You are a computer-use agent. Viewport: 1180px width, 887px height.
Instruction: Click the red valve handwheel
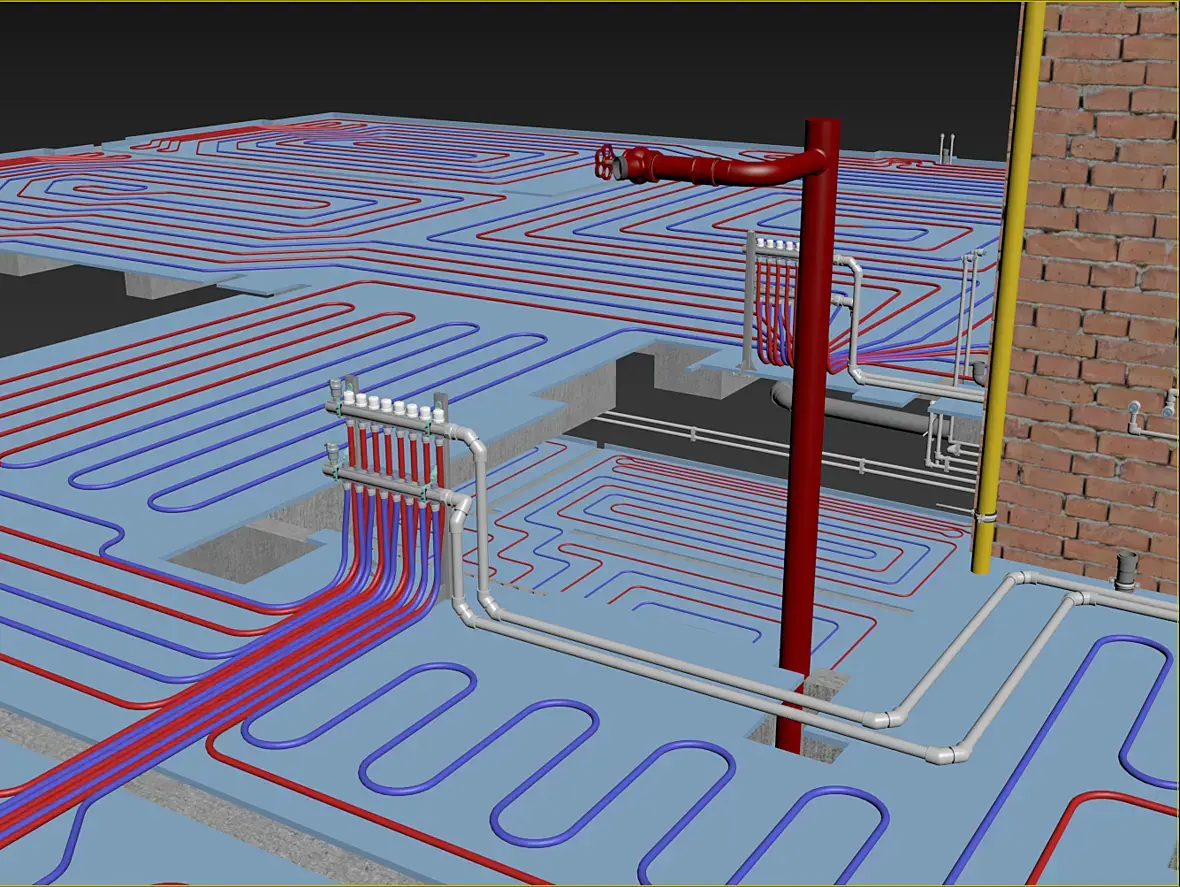(x=604, y=162)
